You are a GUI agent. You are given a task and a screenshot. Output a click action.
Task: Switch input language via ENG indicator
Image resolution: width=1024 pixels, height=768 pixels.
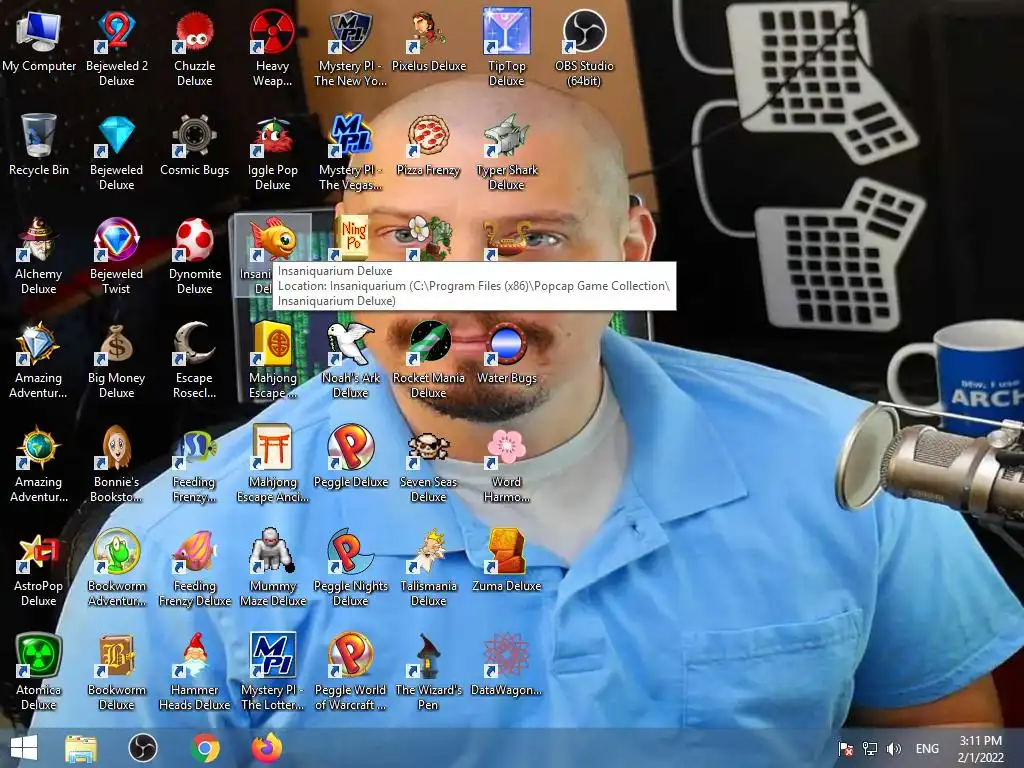(927, 749)
